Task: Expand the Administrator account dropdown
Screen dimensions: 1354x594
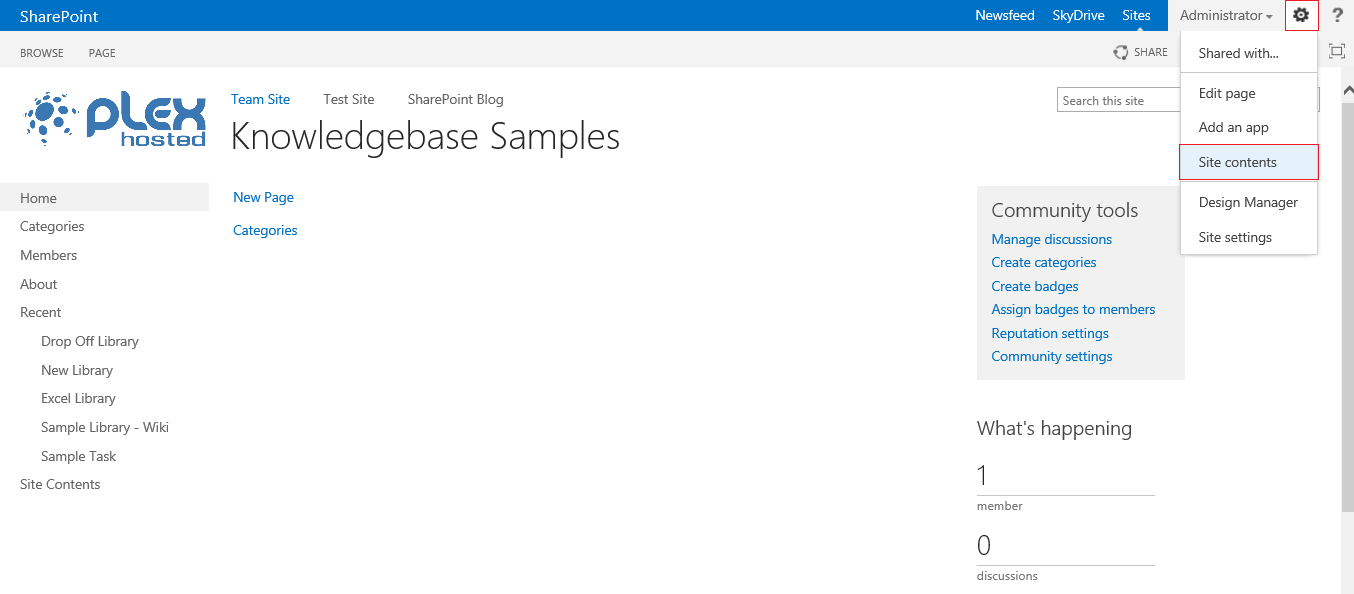Action: click(x=1226, y=16)
